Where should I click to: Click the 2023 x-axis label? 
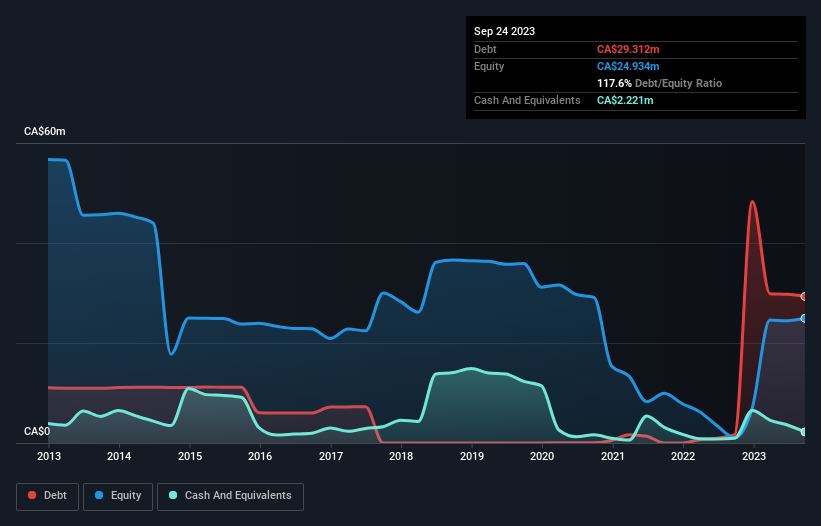coord(754,456)
